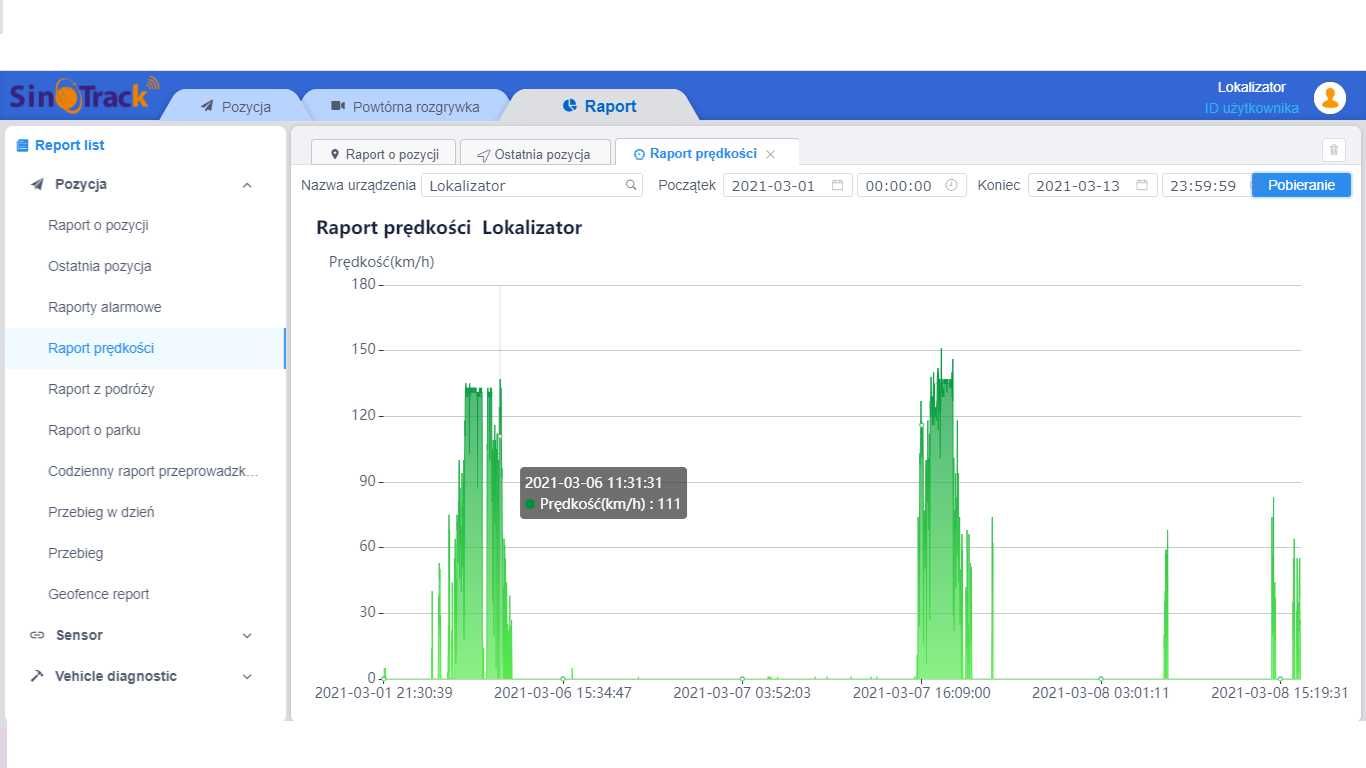Image resolution: width=1366 pixels, height=768 pixels.
Task: Click the Report list heading
Action: pyautogui.click(x=70, y=145)
